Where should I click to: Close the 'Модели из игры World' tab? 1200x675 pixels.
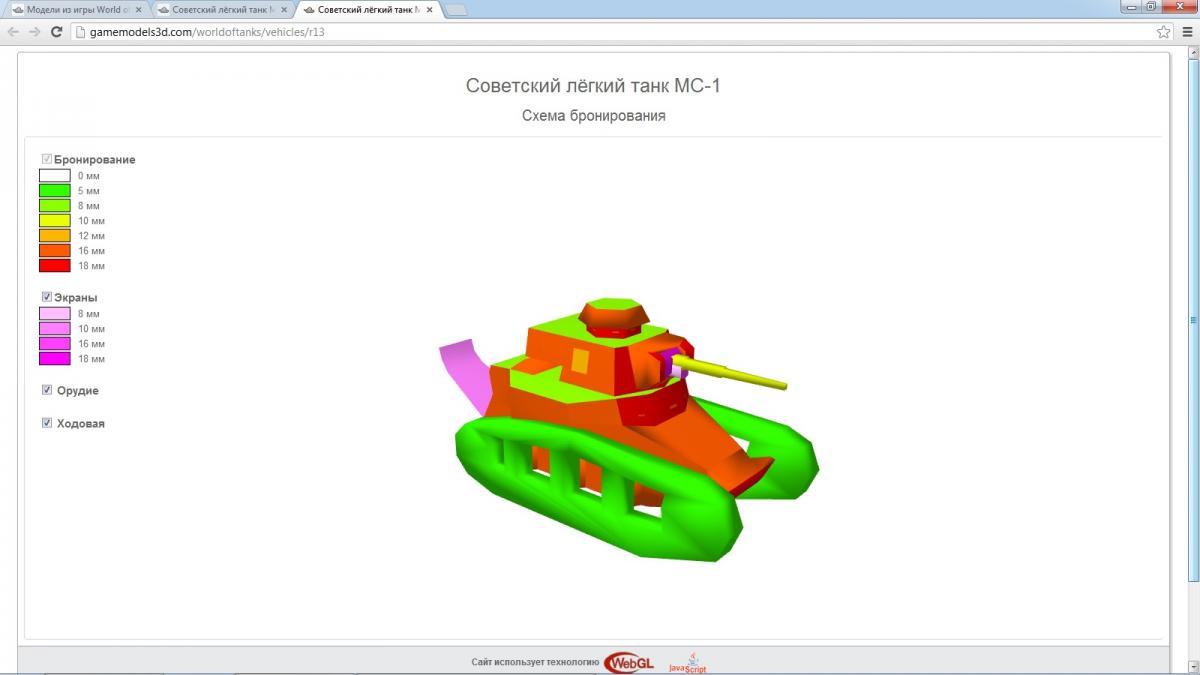(x=137, y=9)
